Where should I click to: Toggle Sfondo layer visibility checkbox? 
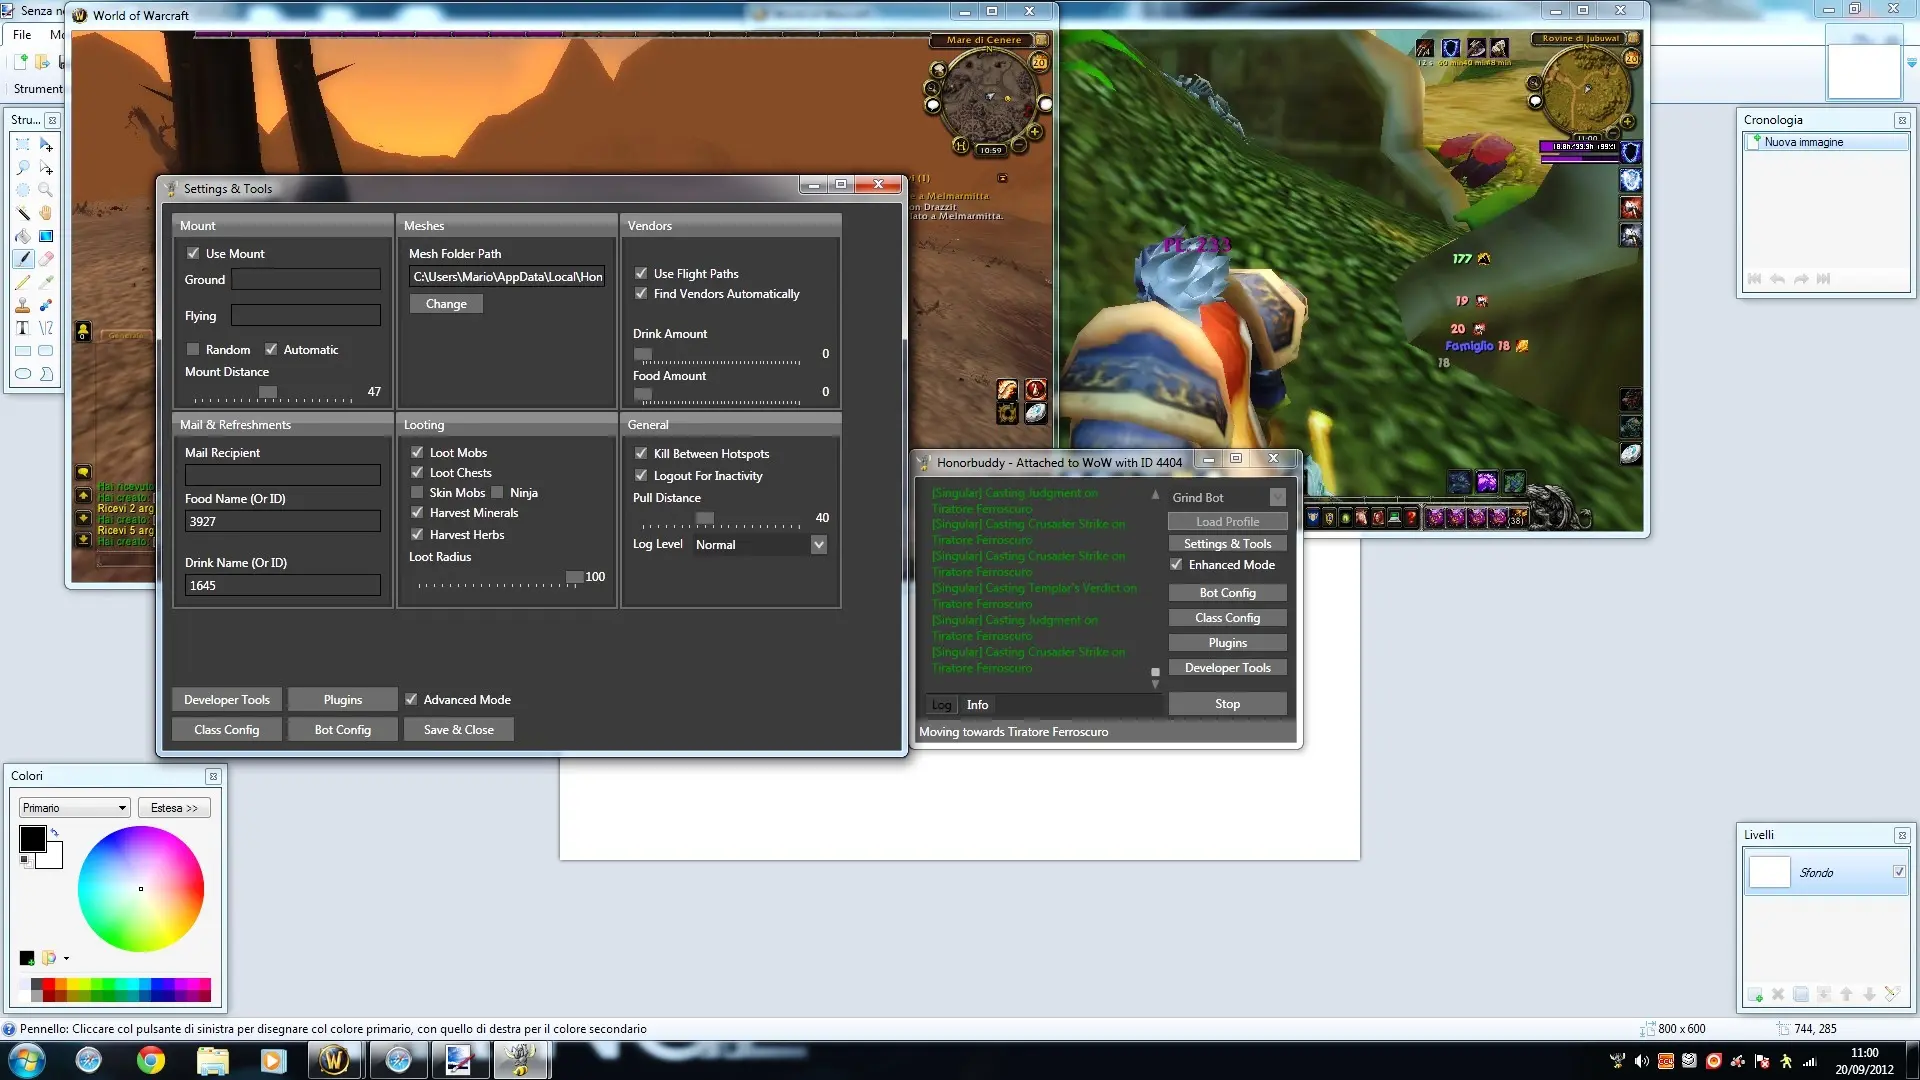1899,872
